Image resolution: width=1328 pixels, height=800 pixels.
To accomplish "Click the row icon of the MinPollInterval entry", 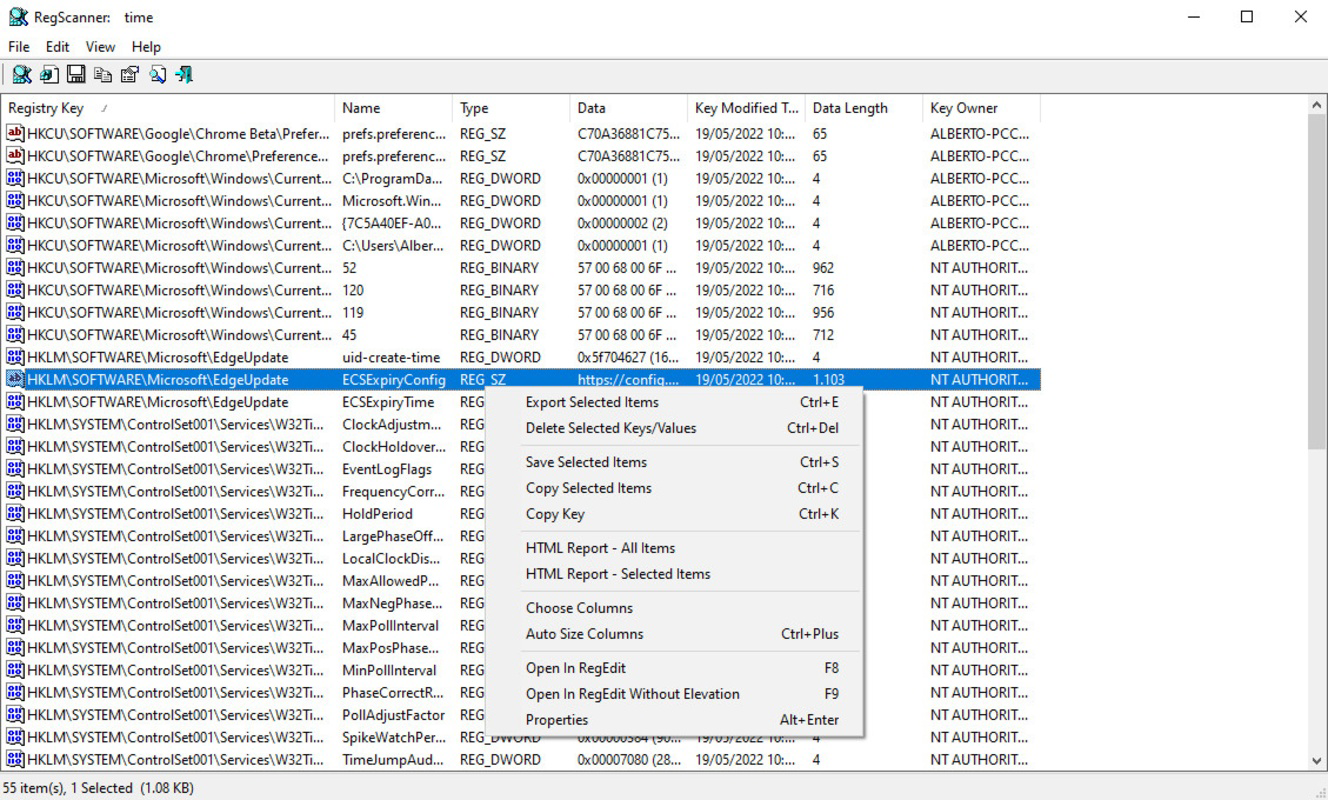I will click(15, 670).
